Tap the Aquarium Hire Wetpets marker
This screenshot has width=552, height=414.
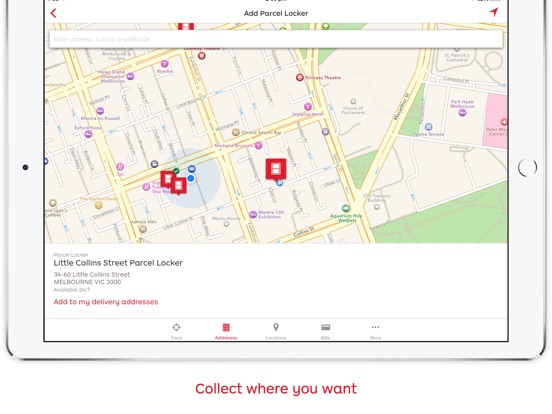tap(346, 208)
